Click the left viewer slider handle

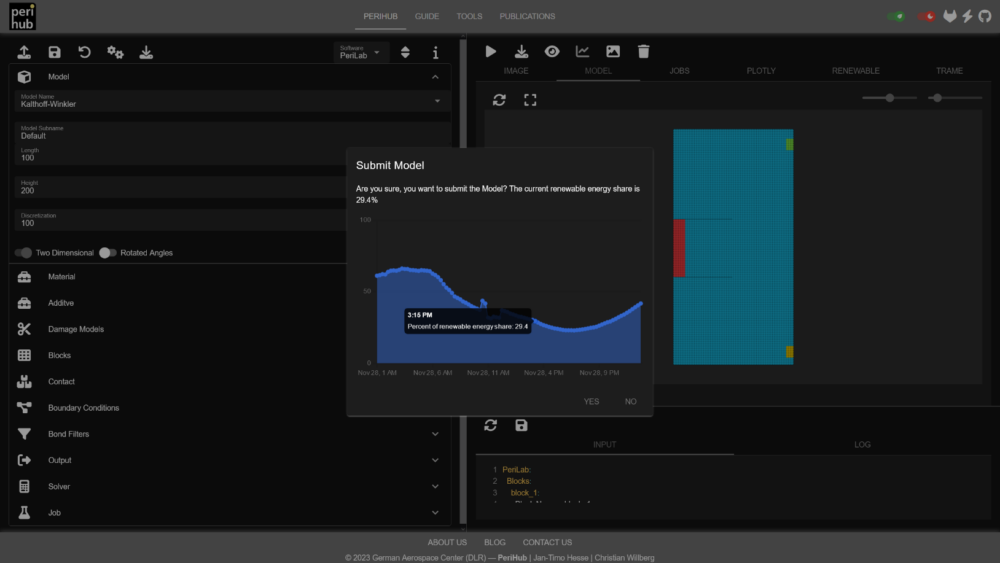coord(888,98)
